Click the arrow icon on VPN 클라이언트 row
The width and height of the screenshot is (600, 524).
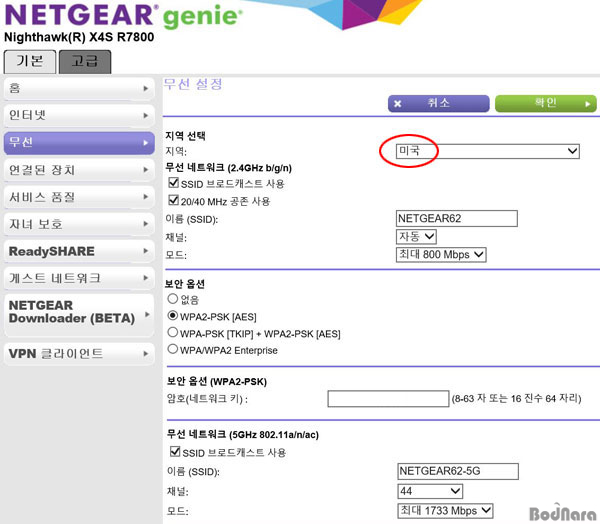pos(146,354)
